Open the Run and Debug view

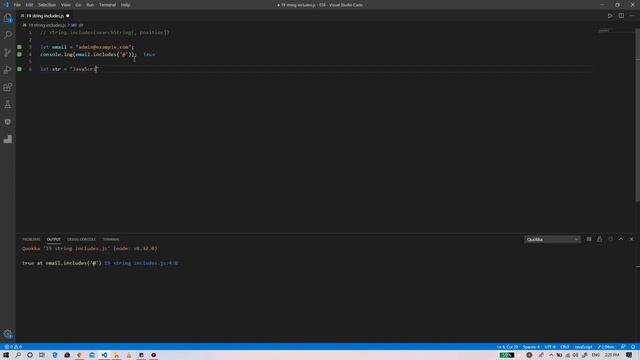pos(8,70)
